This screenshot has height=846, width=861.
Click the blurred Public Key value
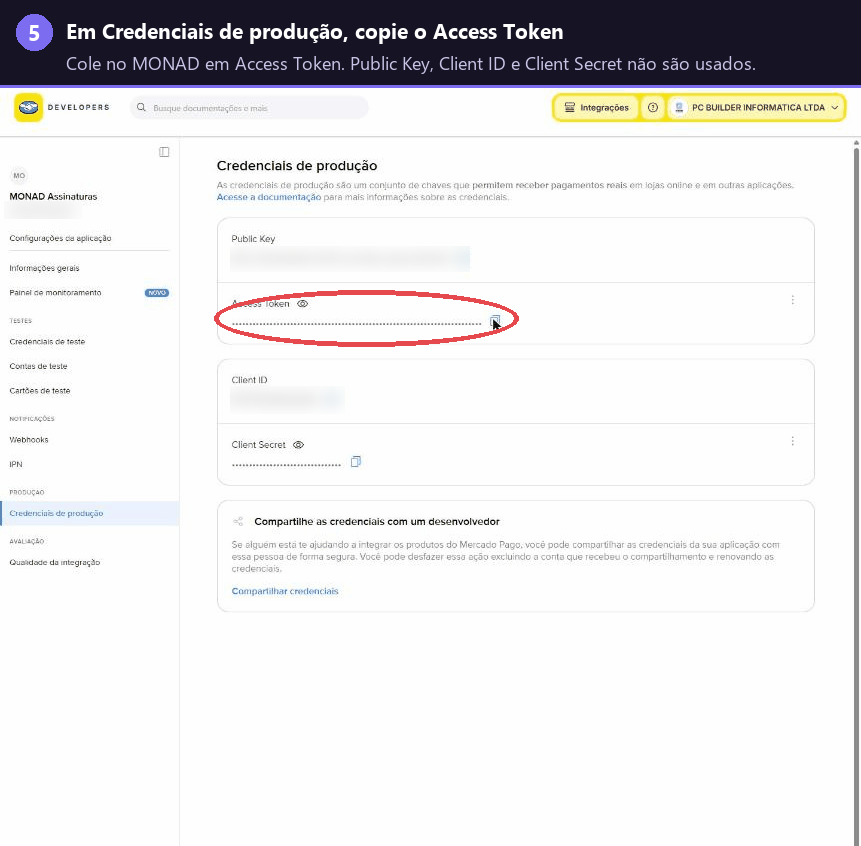point(350,259)
